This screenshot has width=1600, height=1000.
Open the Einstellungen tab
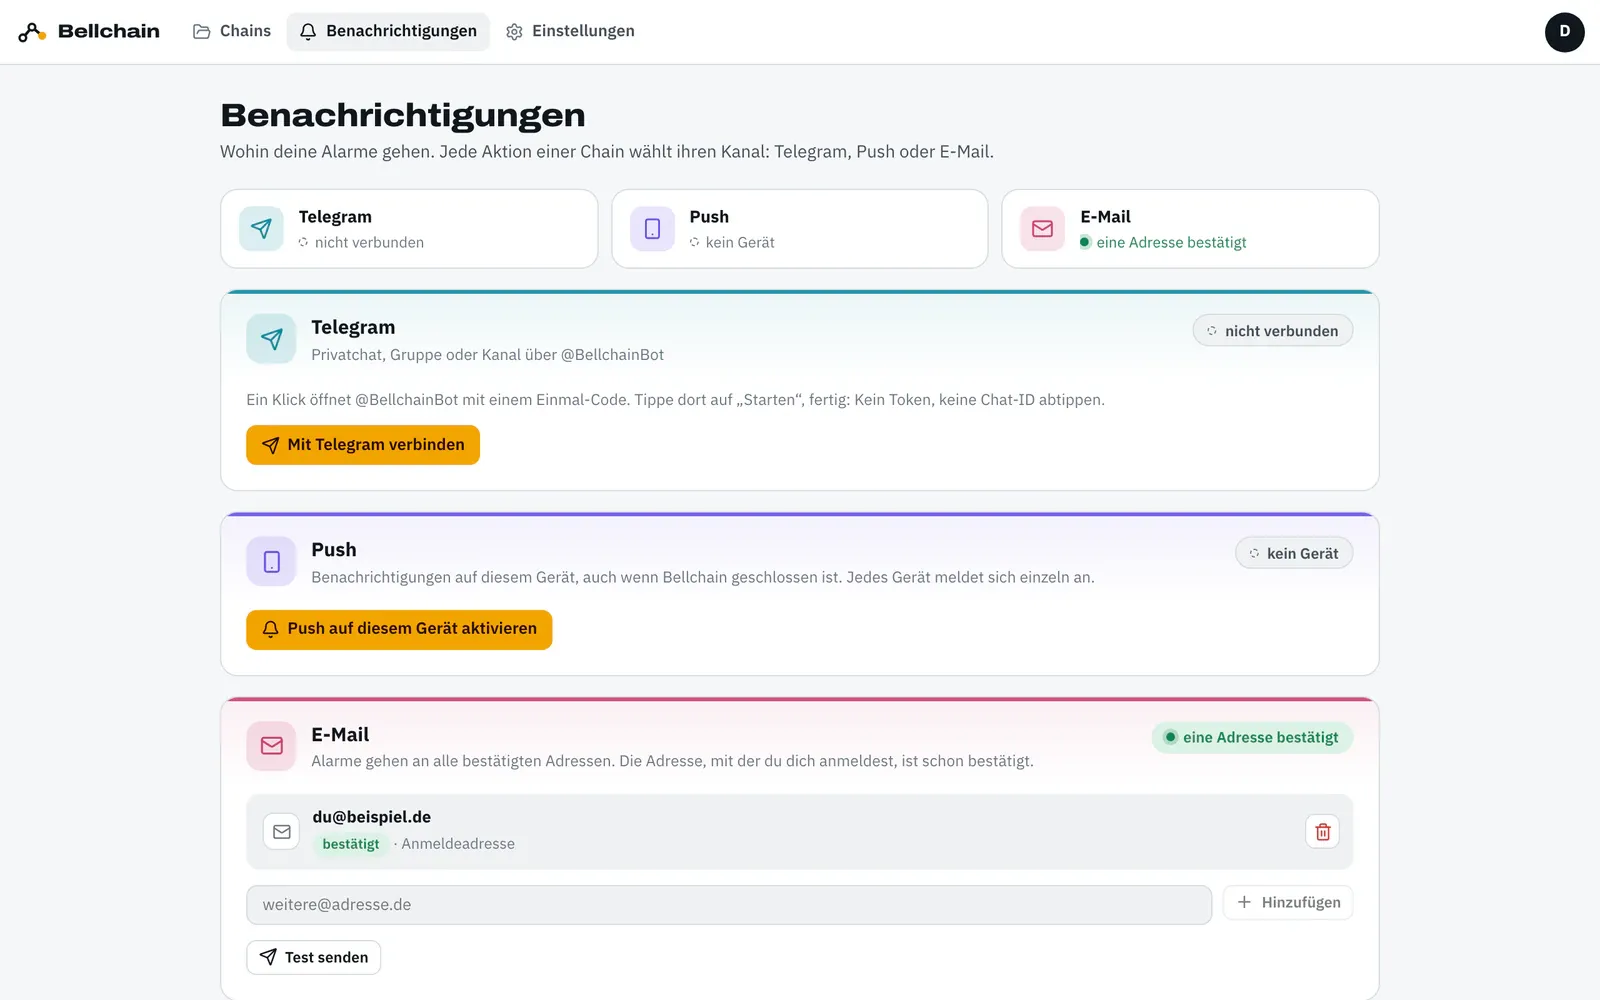click(x=570, y=31)
